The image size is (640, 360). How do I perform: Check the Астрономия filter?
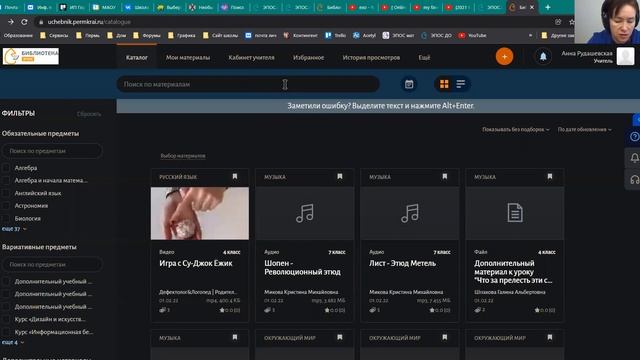(6, 206)
